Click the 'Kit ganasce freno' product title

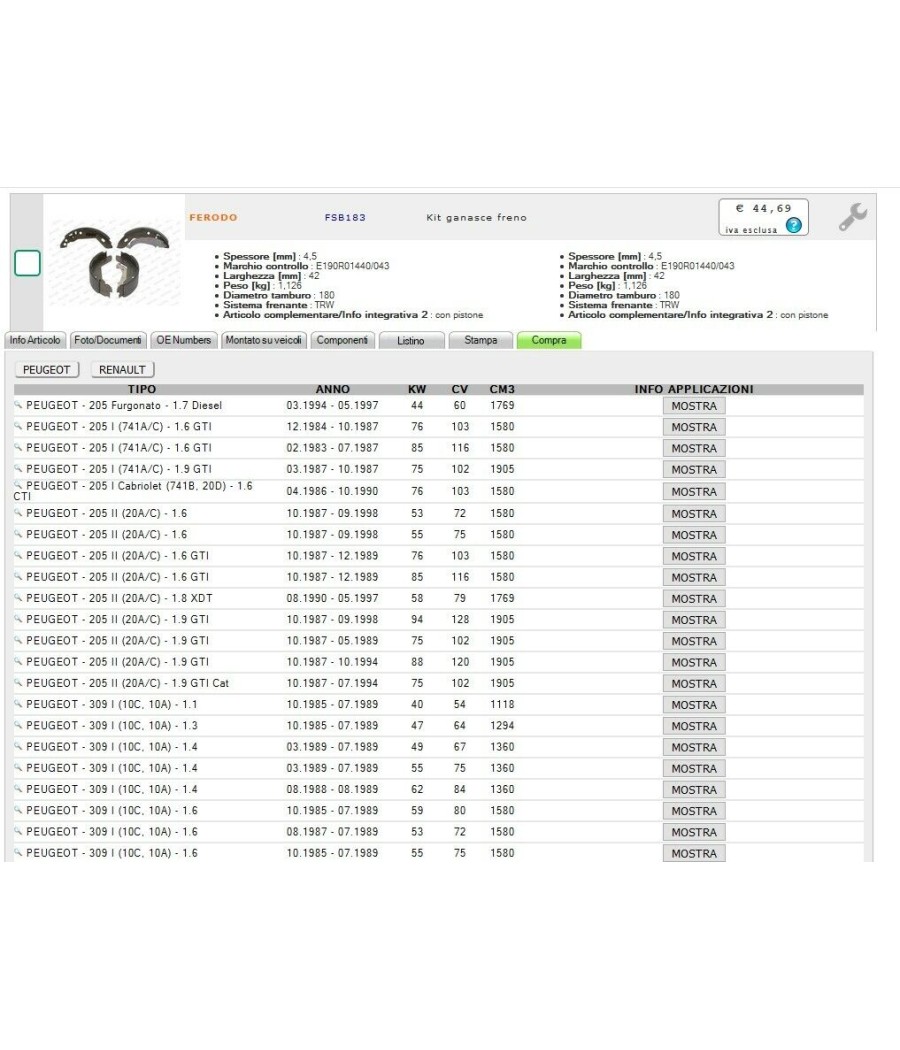point(477,218)
